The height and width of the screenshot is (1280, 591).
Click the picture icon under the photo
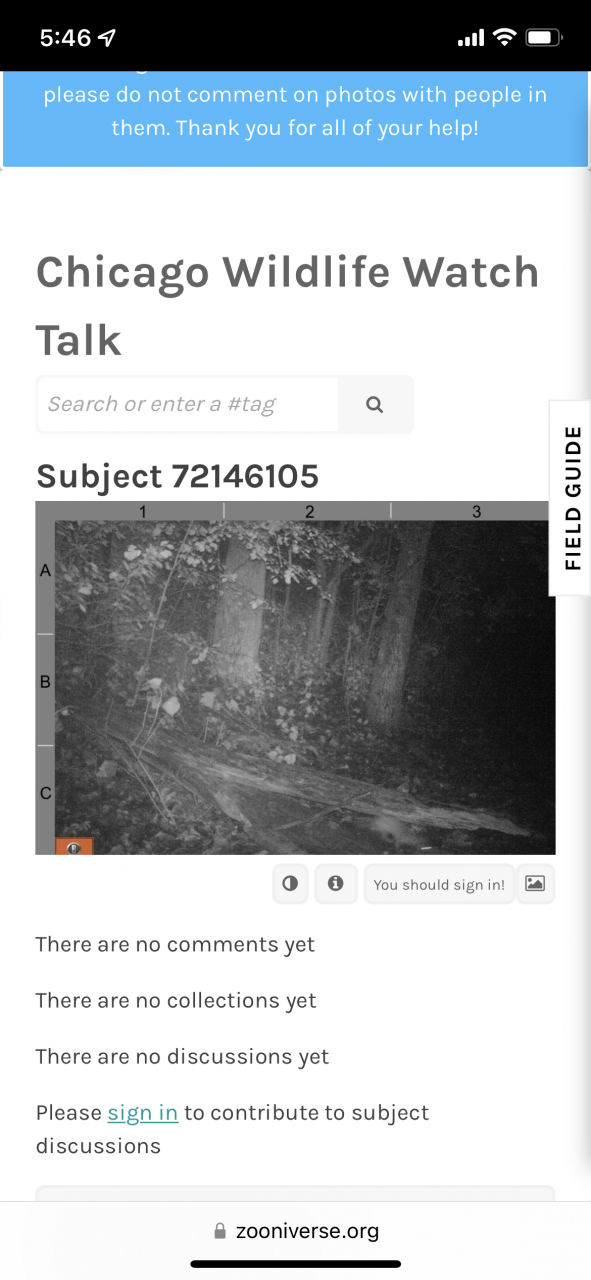535,884
